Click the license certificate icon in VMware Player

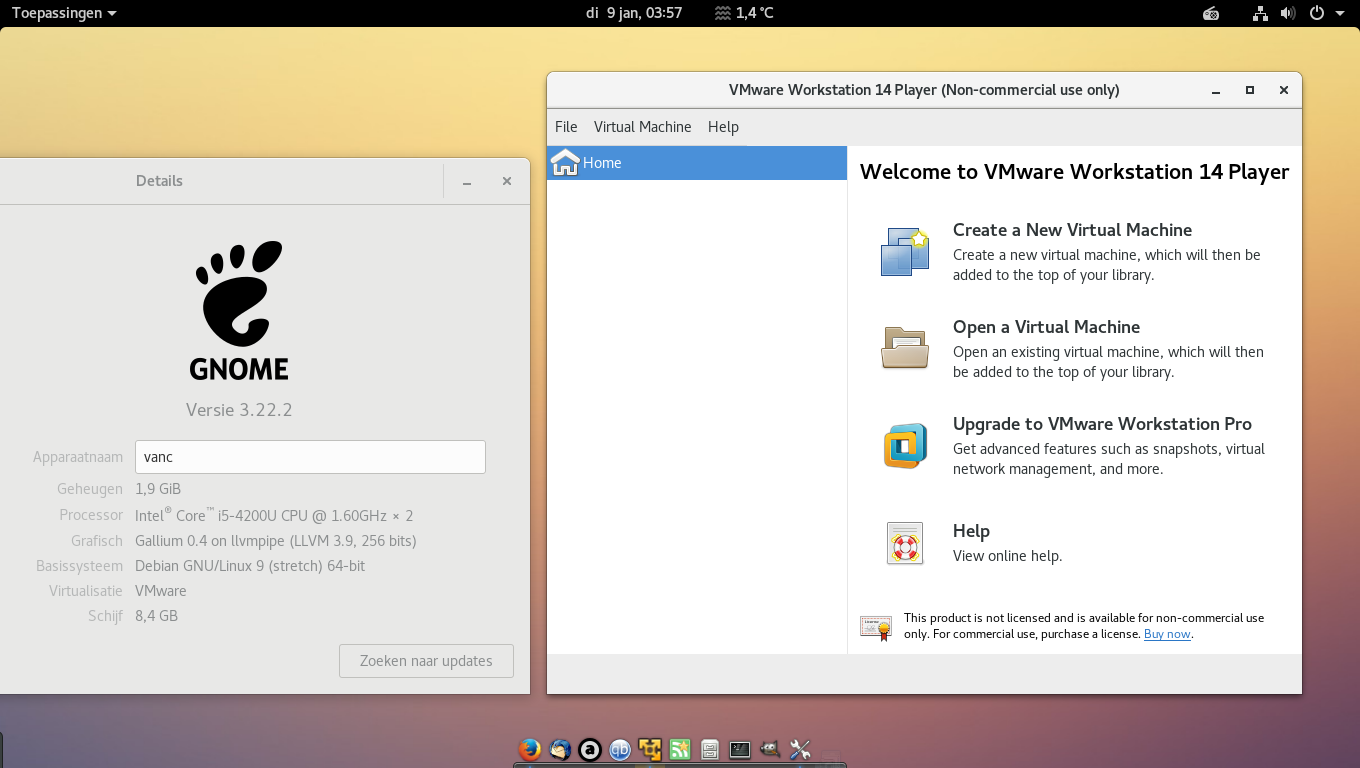pos(876,627)
